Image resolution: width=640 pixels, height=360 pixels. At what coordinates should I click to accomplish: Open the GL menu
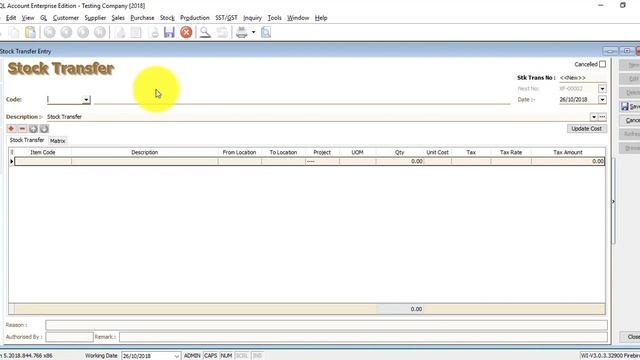tap(44, 18)
